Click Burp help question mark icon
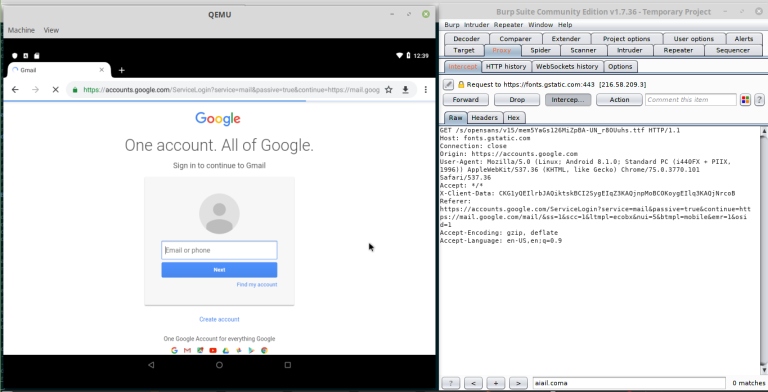Image resolution: width=768 pixels, height=392 pixels. coord(759,99)
